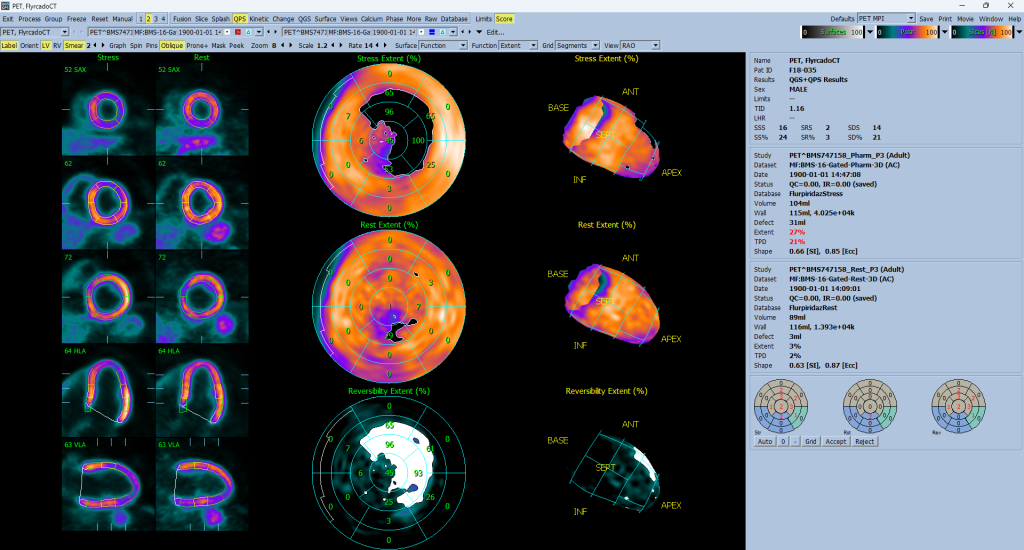The width and height of the screenshot is (1024, 550).
Task: Toggle the RV display option
Action: click(x=57, y=45)
